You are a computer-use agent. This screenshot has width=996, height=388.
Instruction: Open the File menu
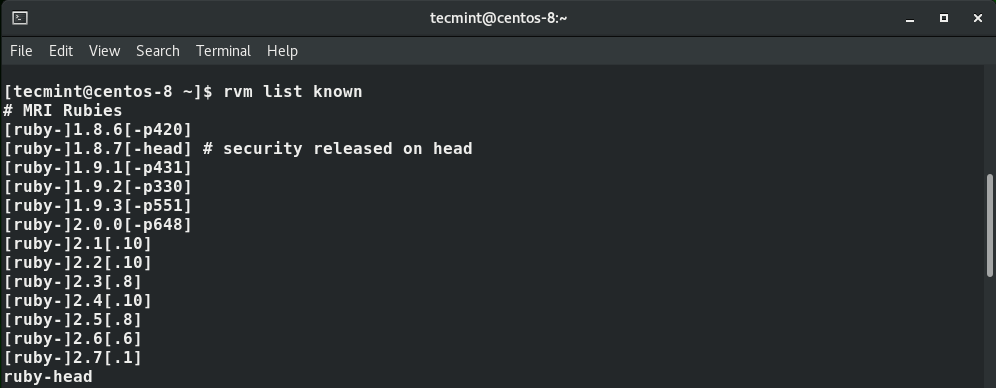(x=21, y=51)
